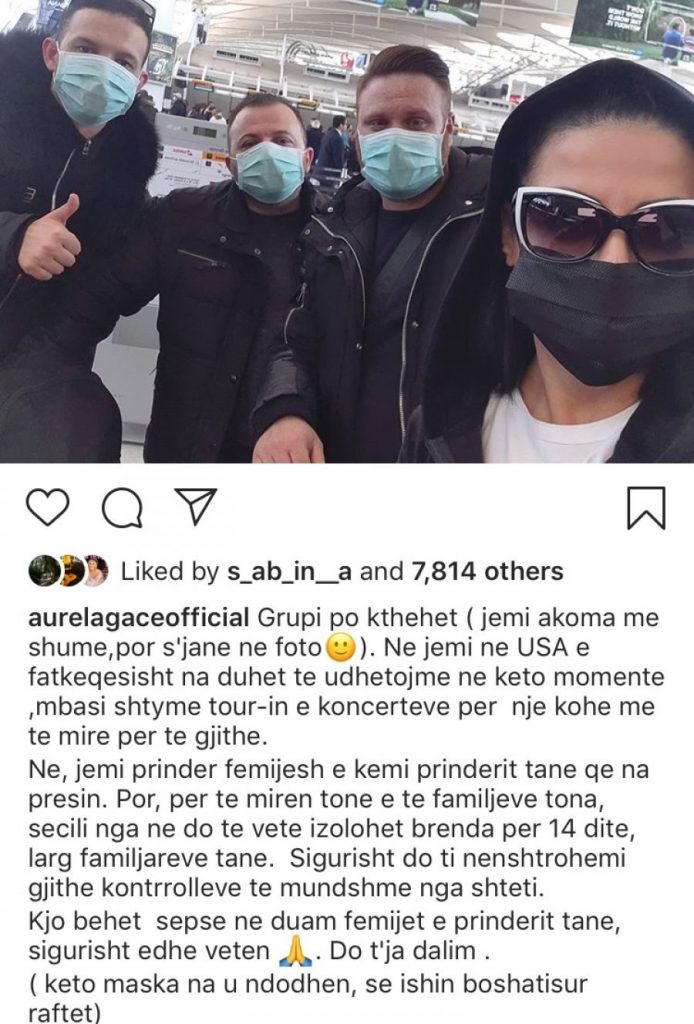Screen dimensions: 694x1024
Task: View the 7,814 others likes list
Action: coord(487,571)
